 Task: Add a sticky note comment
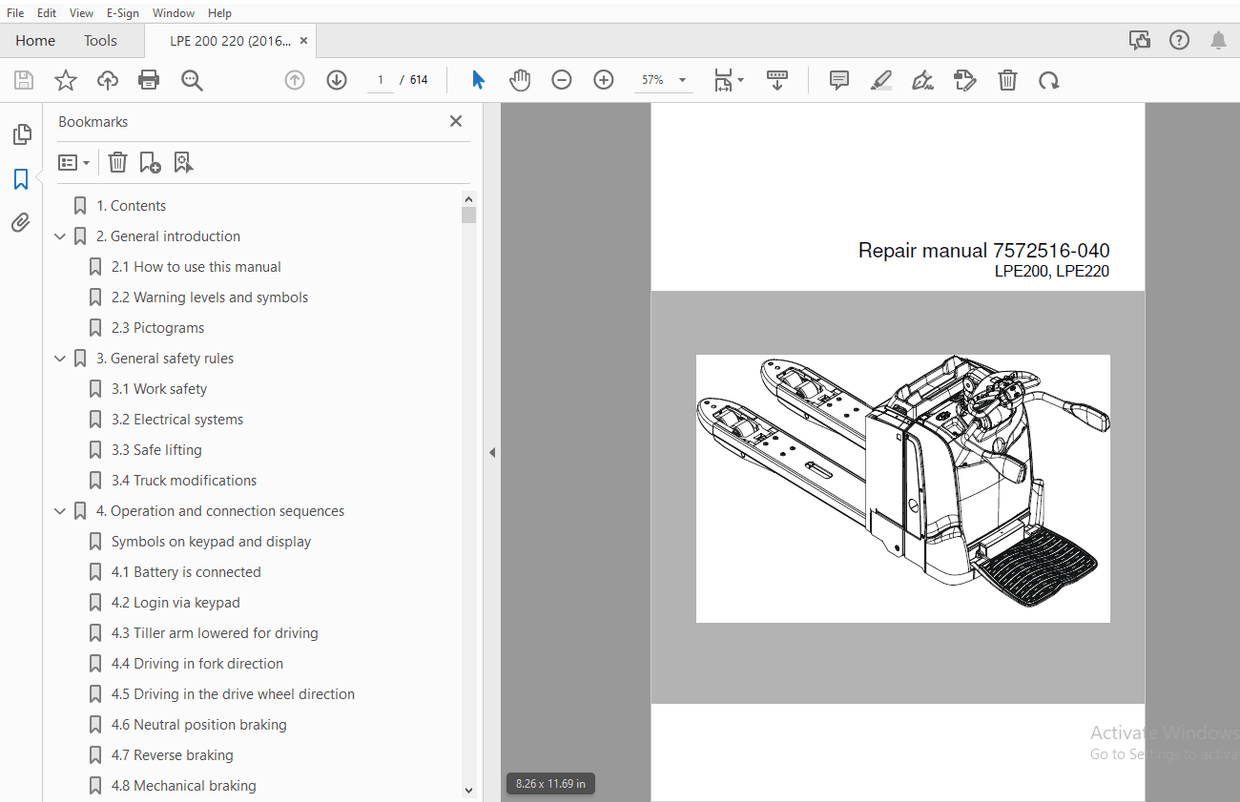pos(838,79)
